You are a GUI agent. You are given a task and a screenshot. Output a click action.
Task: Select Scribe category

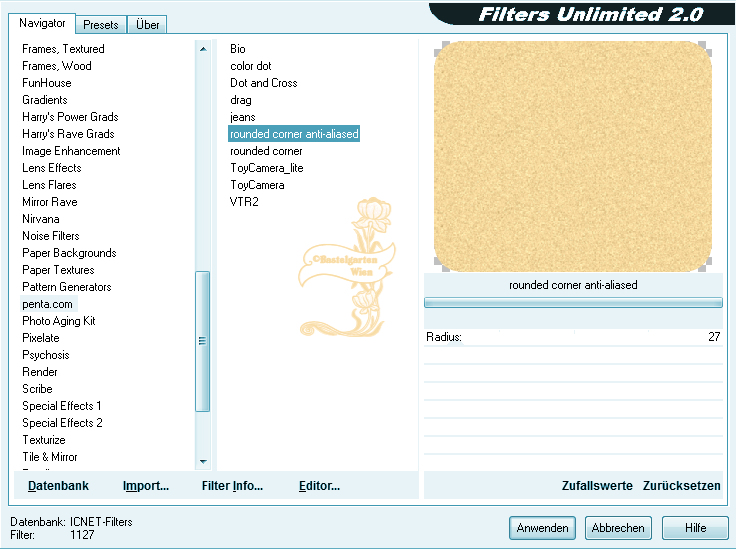pyautogui.click(x=37, y=389)
